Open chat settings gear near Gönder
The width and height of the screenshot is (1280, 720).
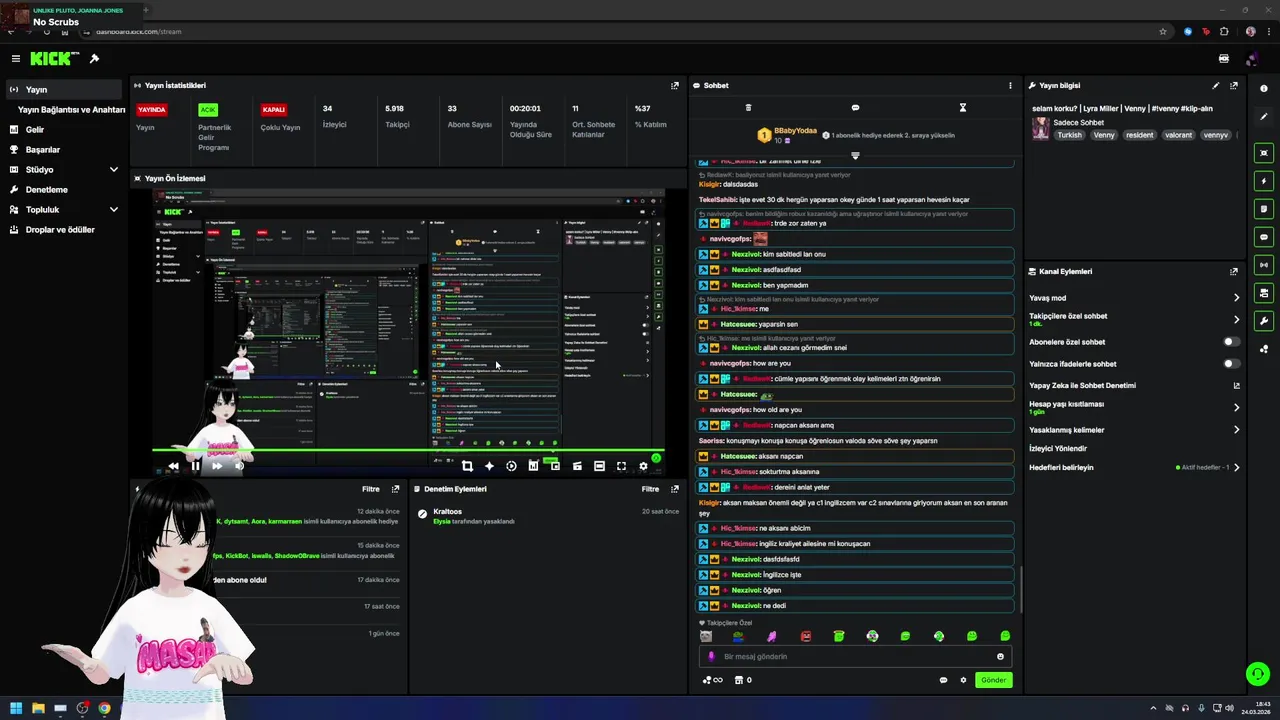pyautogui.click(x=964, y=680)
